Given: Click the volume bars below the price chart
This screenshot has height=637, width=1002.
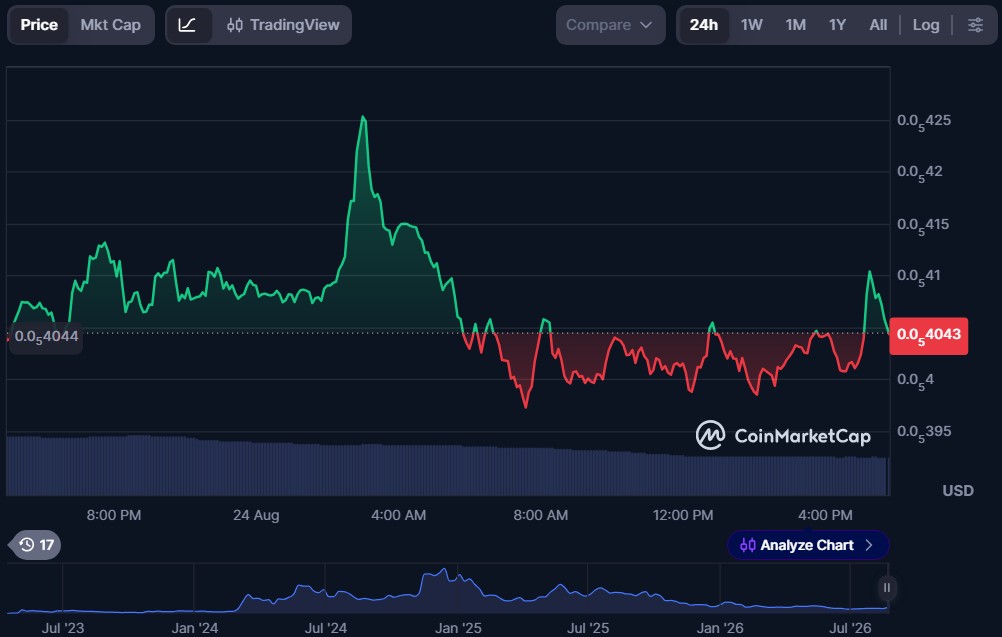Looking at the screenshot, I should click(x=447, y=466).
